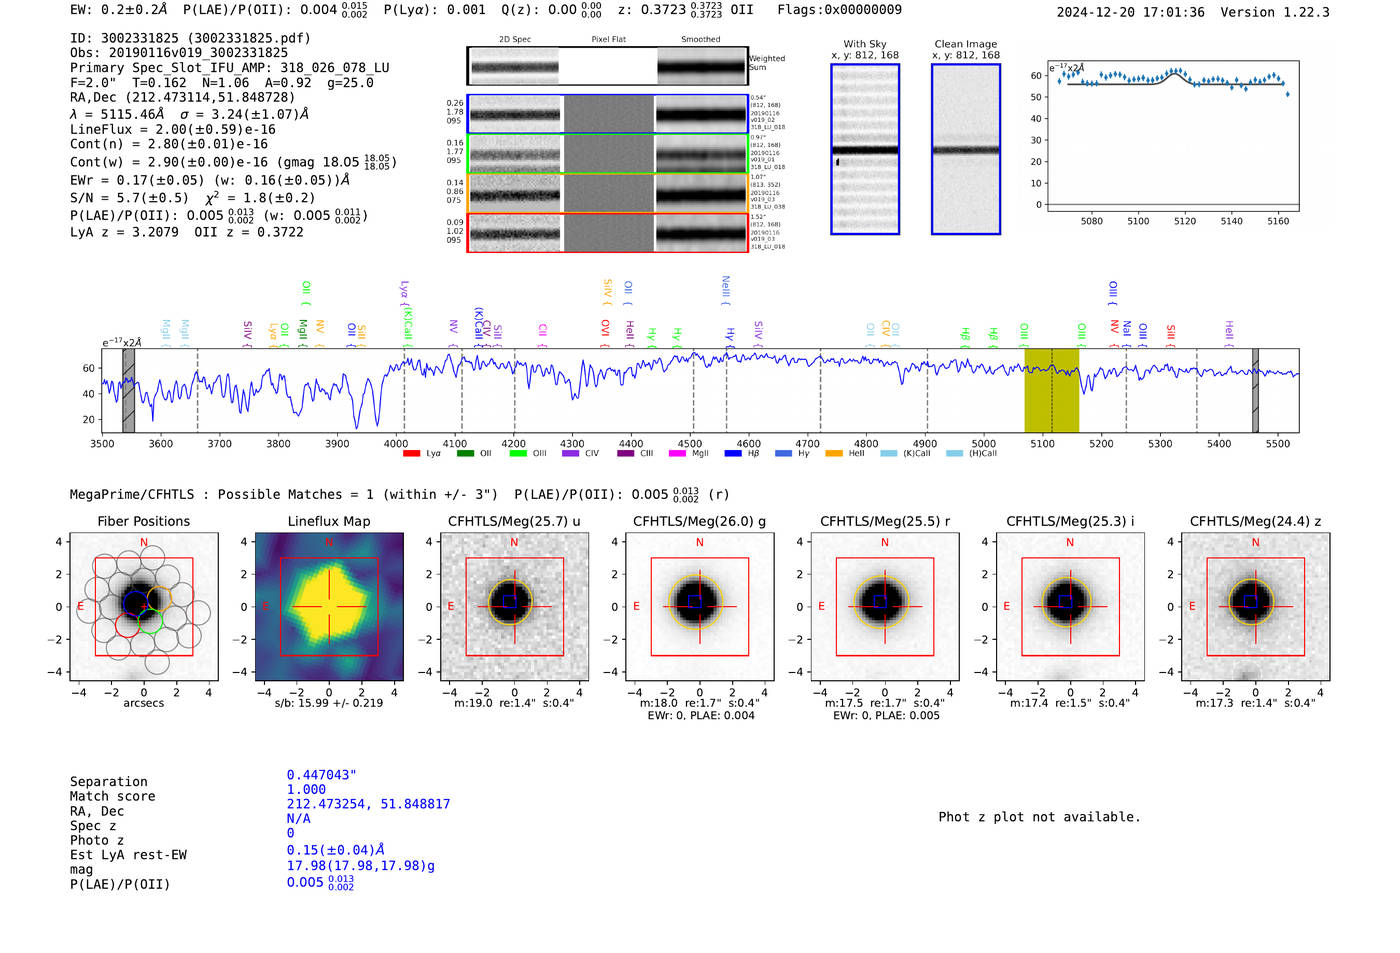The width and height of the screenshot is (1400, 953).
Task: Click the Lineflux Map image
Action: 329,606
